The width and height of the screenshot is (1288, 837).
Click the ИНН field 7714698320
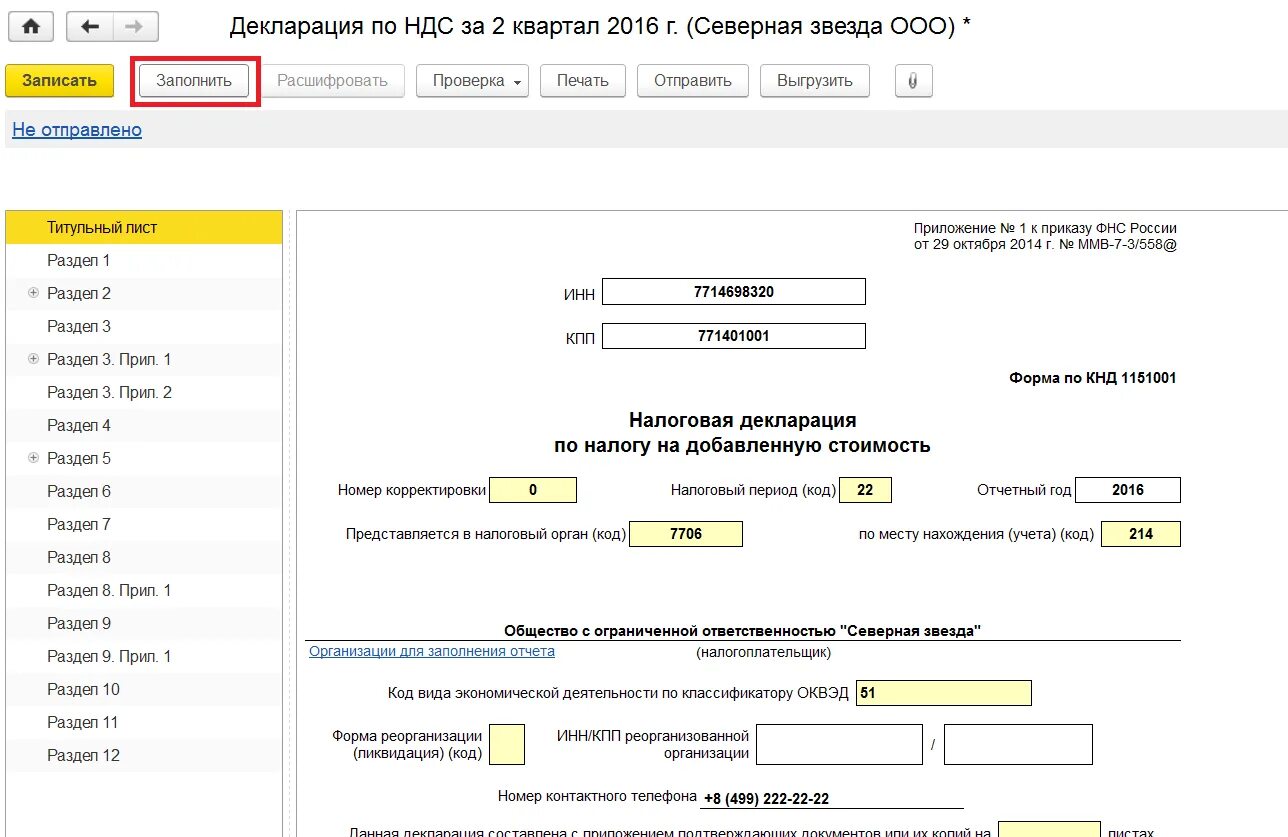tap(734, 292)
